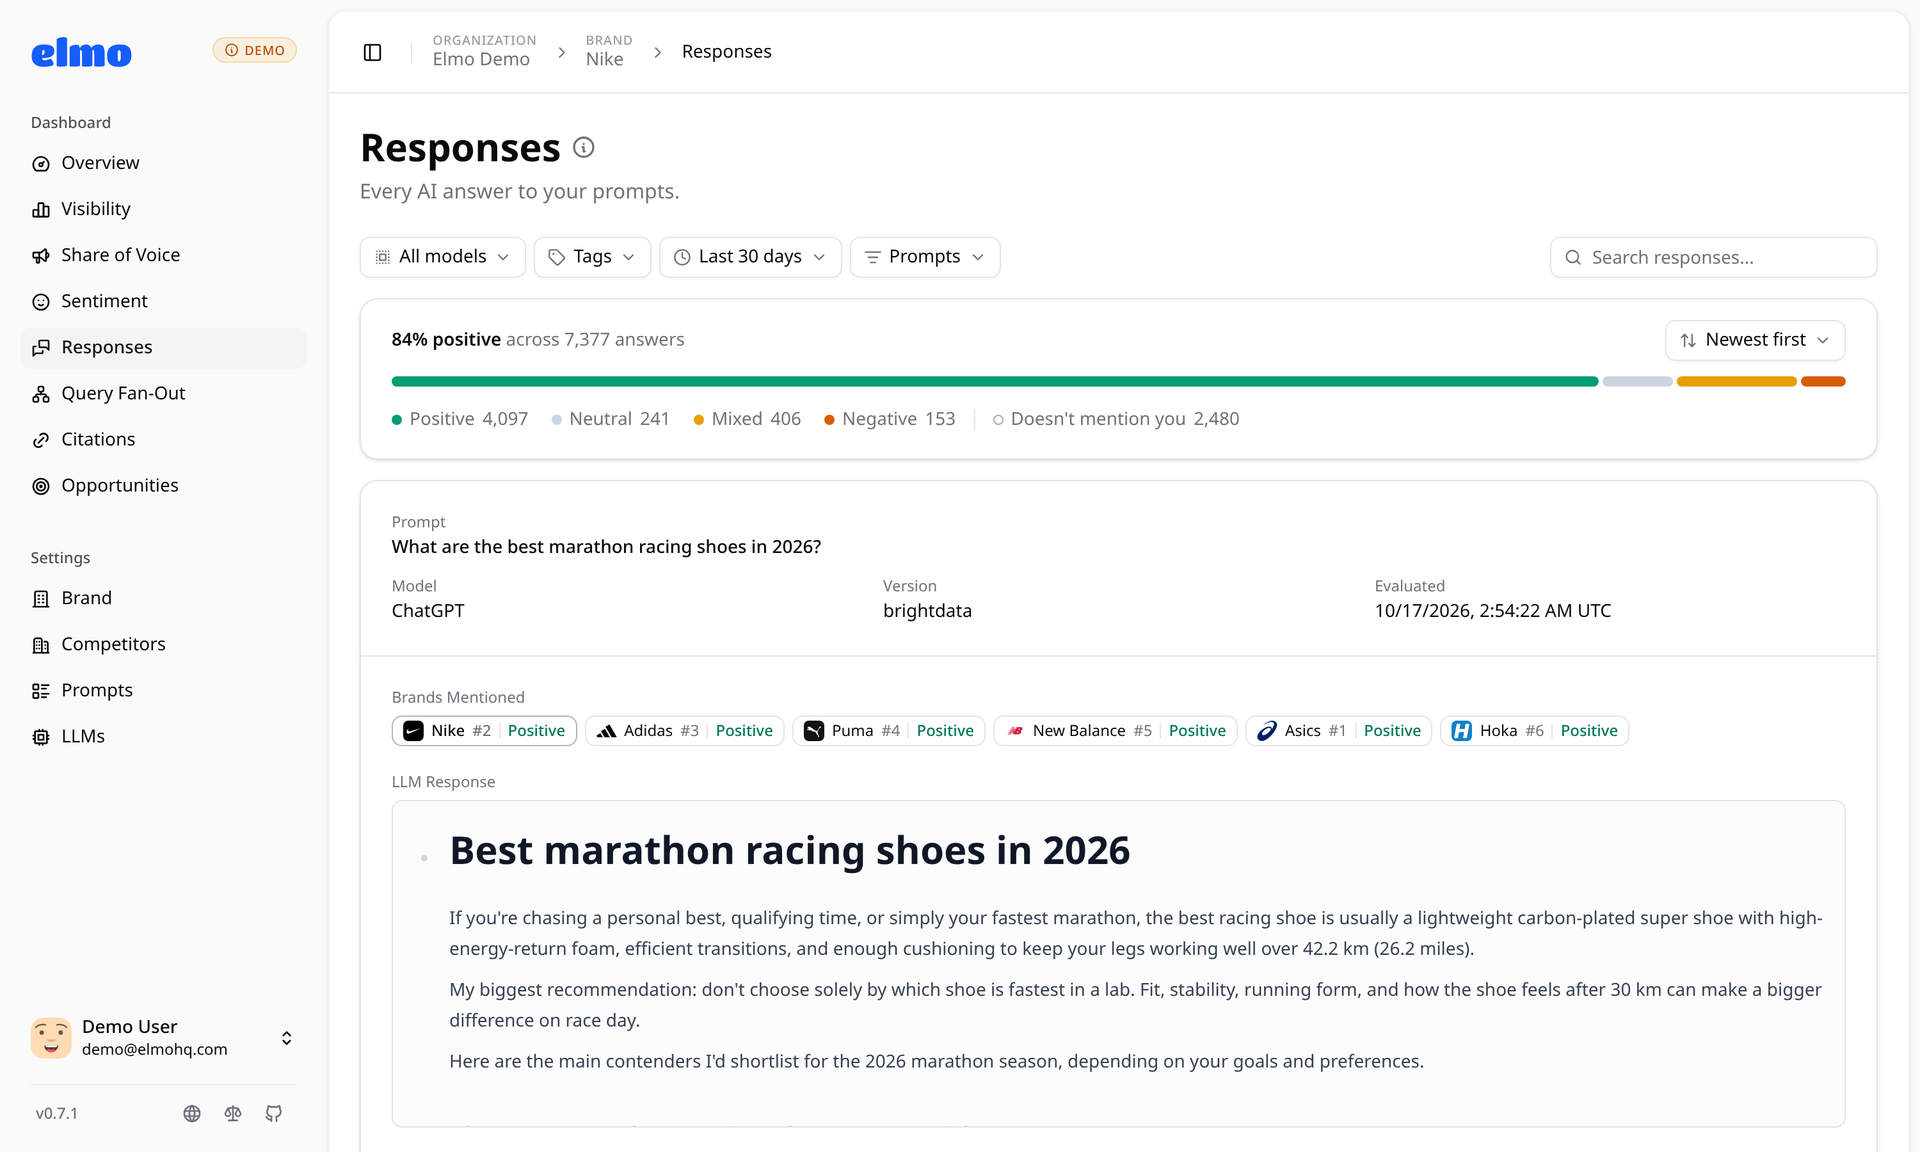
Task: Click the Adidas logo in brand chip
Action: [x=606, y=731]
